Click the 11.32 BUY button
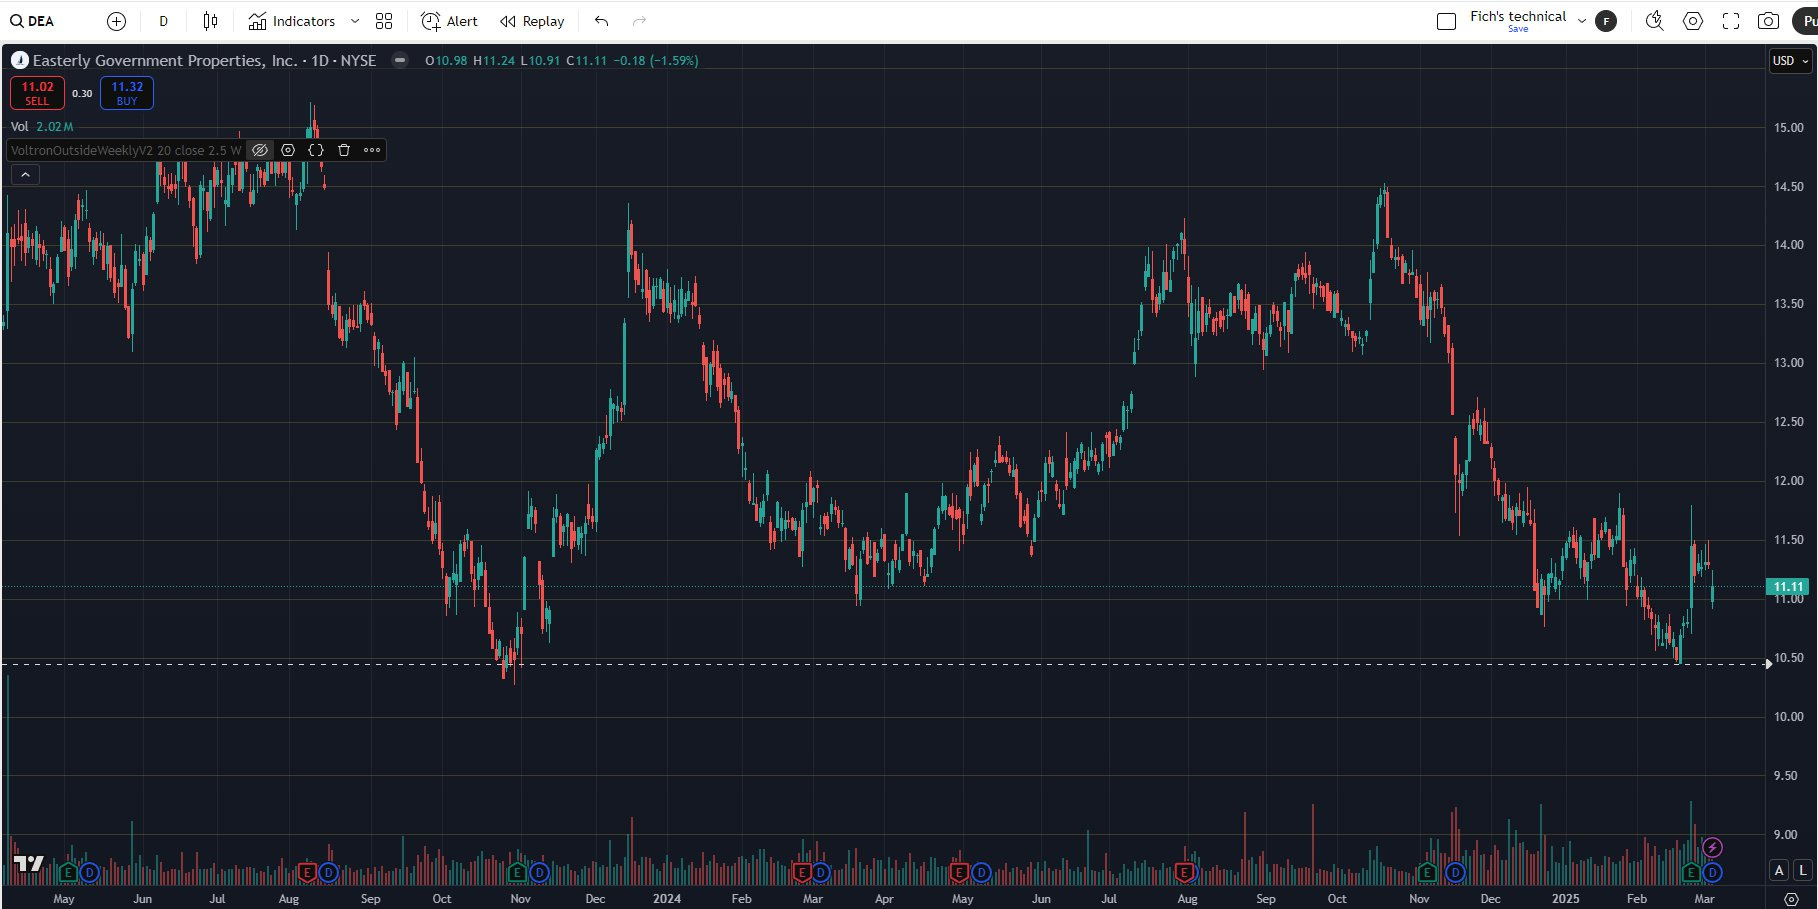The height and width of the screenshot is (909, 1818). [x=127, y=93]
